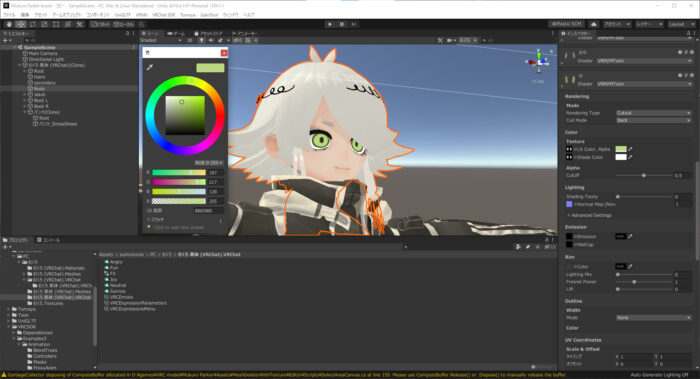Toggle scene lighting with the lightbulb icon
Screen dimensions: 700x379
(201, 40)
